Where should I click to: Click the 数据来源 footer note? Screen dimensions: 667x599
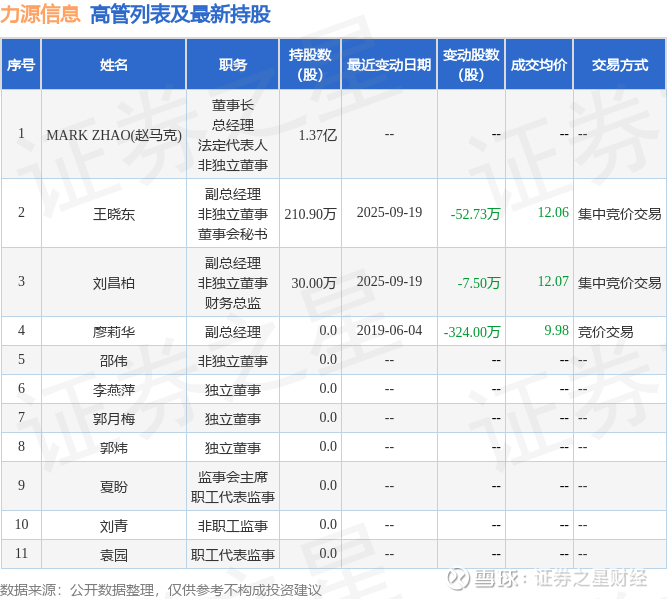pyautogui.click(x=161, y=590)
